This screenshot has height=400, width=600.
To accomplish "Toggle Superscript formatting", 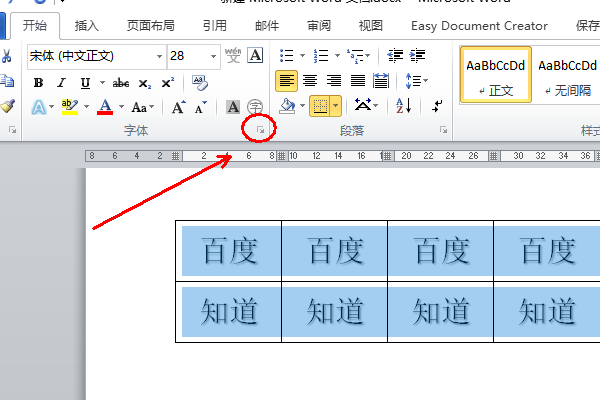I will pyautogui.click(x=168, y=83).
